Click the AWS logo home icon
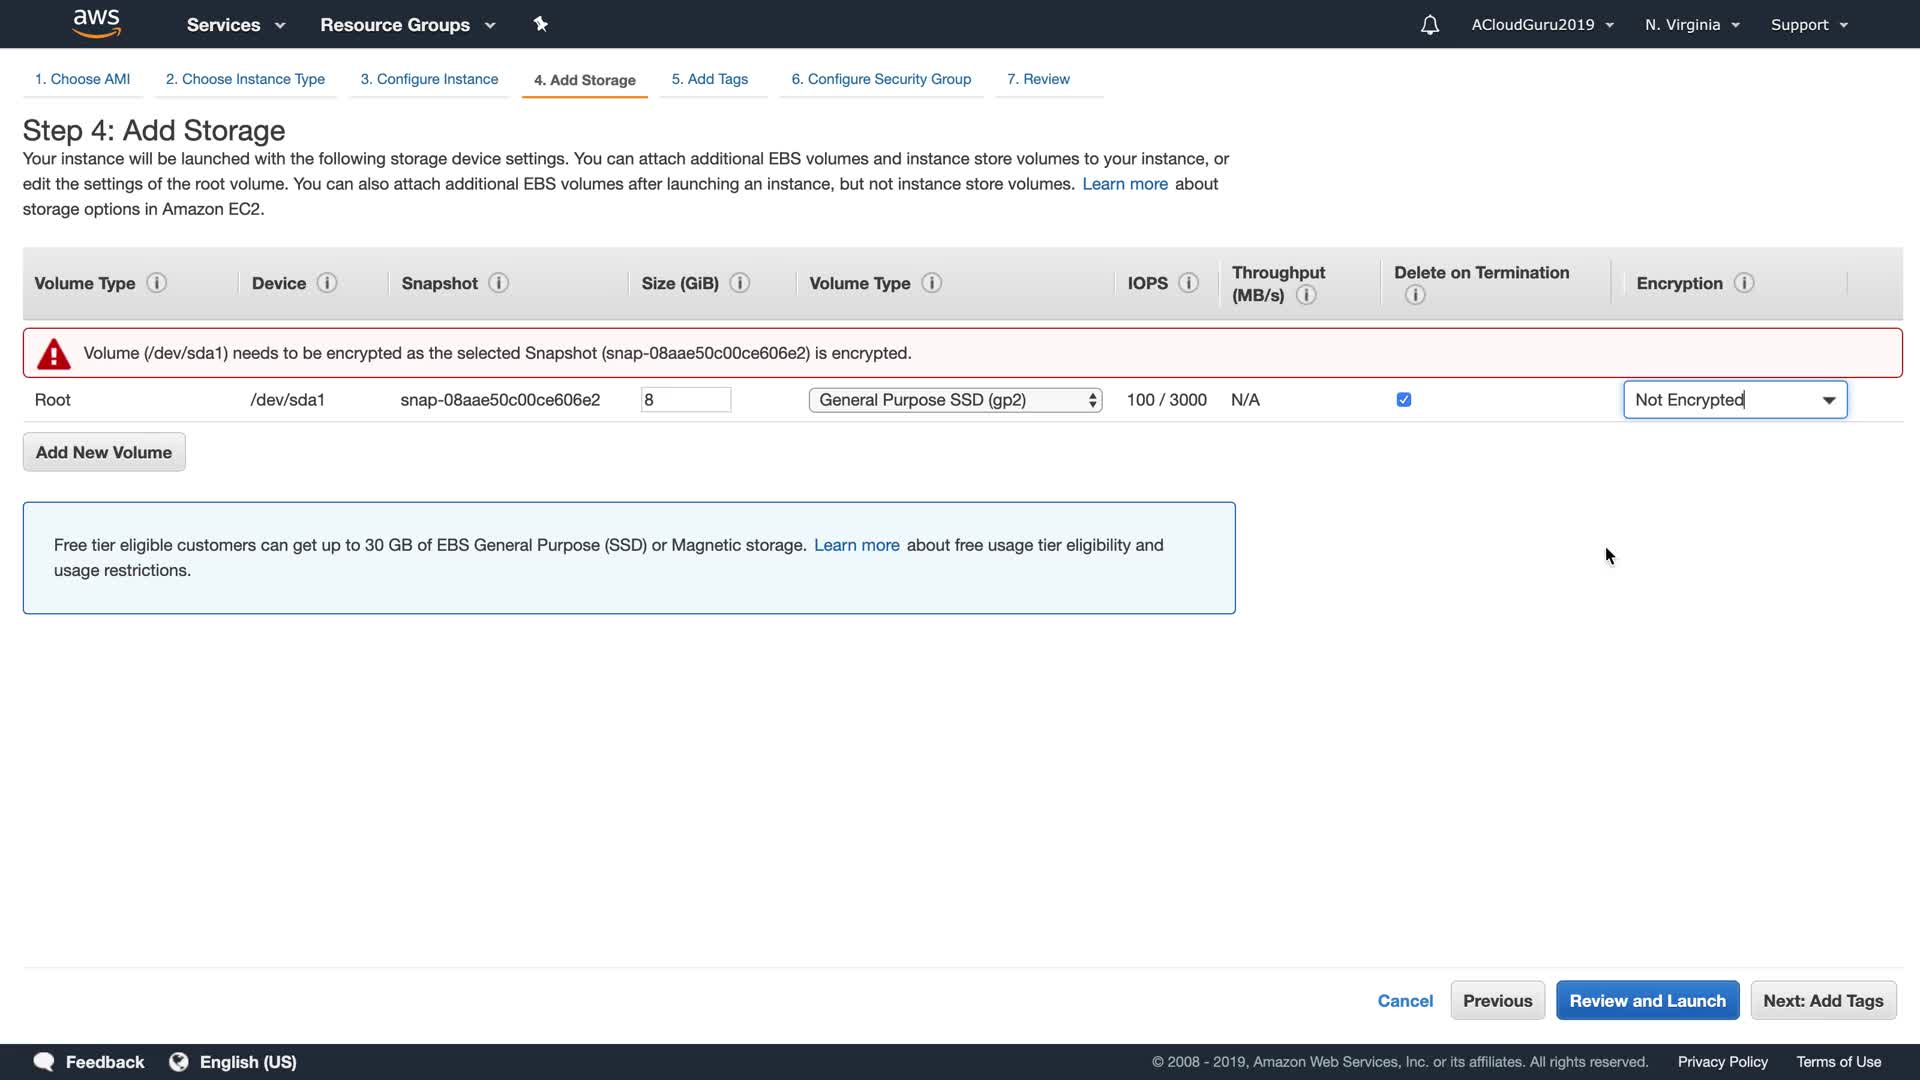 [96, 24]
